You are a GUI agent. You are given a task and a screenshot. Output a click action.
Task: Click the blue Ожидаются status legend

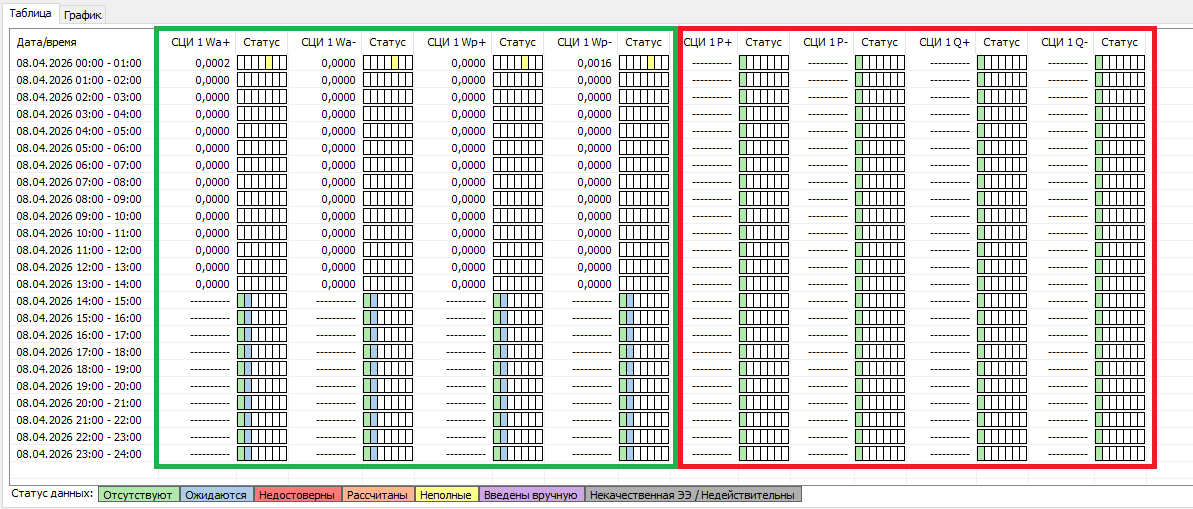[216, 494]
